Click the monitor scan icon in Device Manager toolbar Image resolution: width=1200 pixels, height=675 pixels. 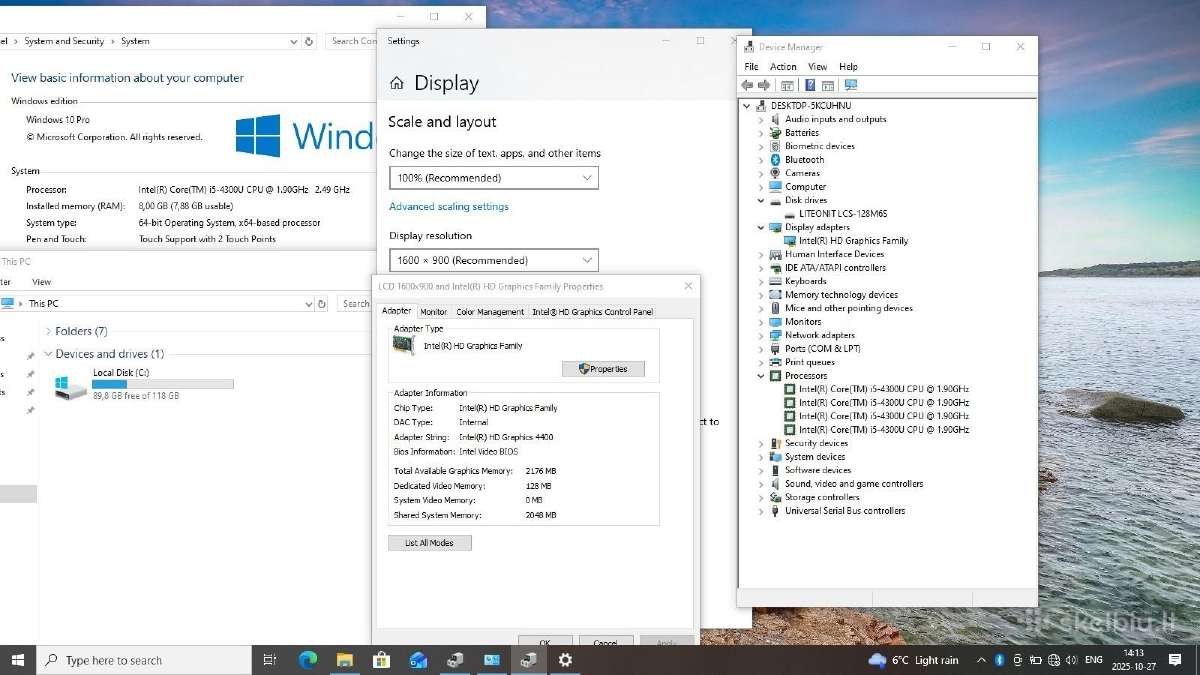(x=851, y=85)
